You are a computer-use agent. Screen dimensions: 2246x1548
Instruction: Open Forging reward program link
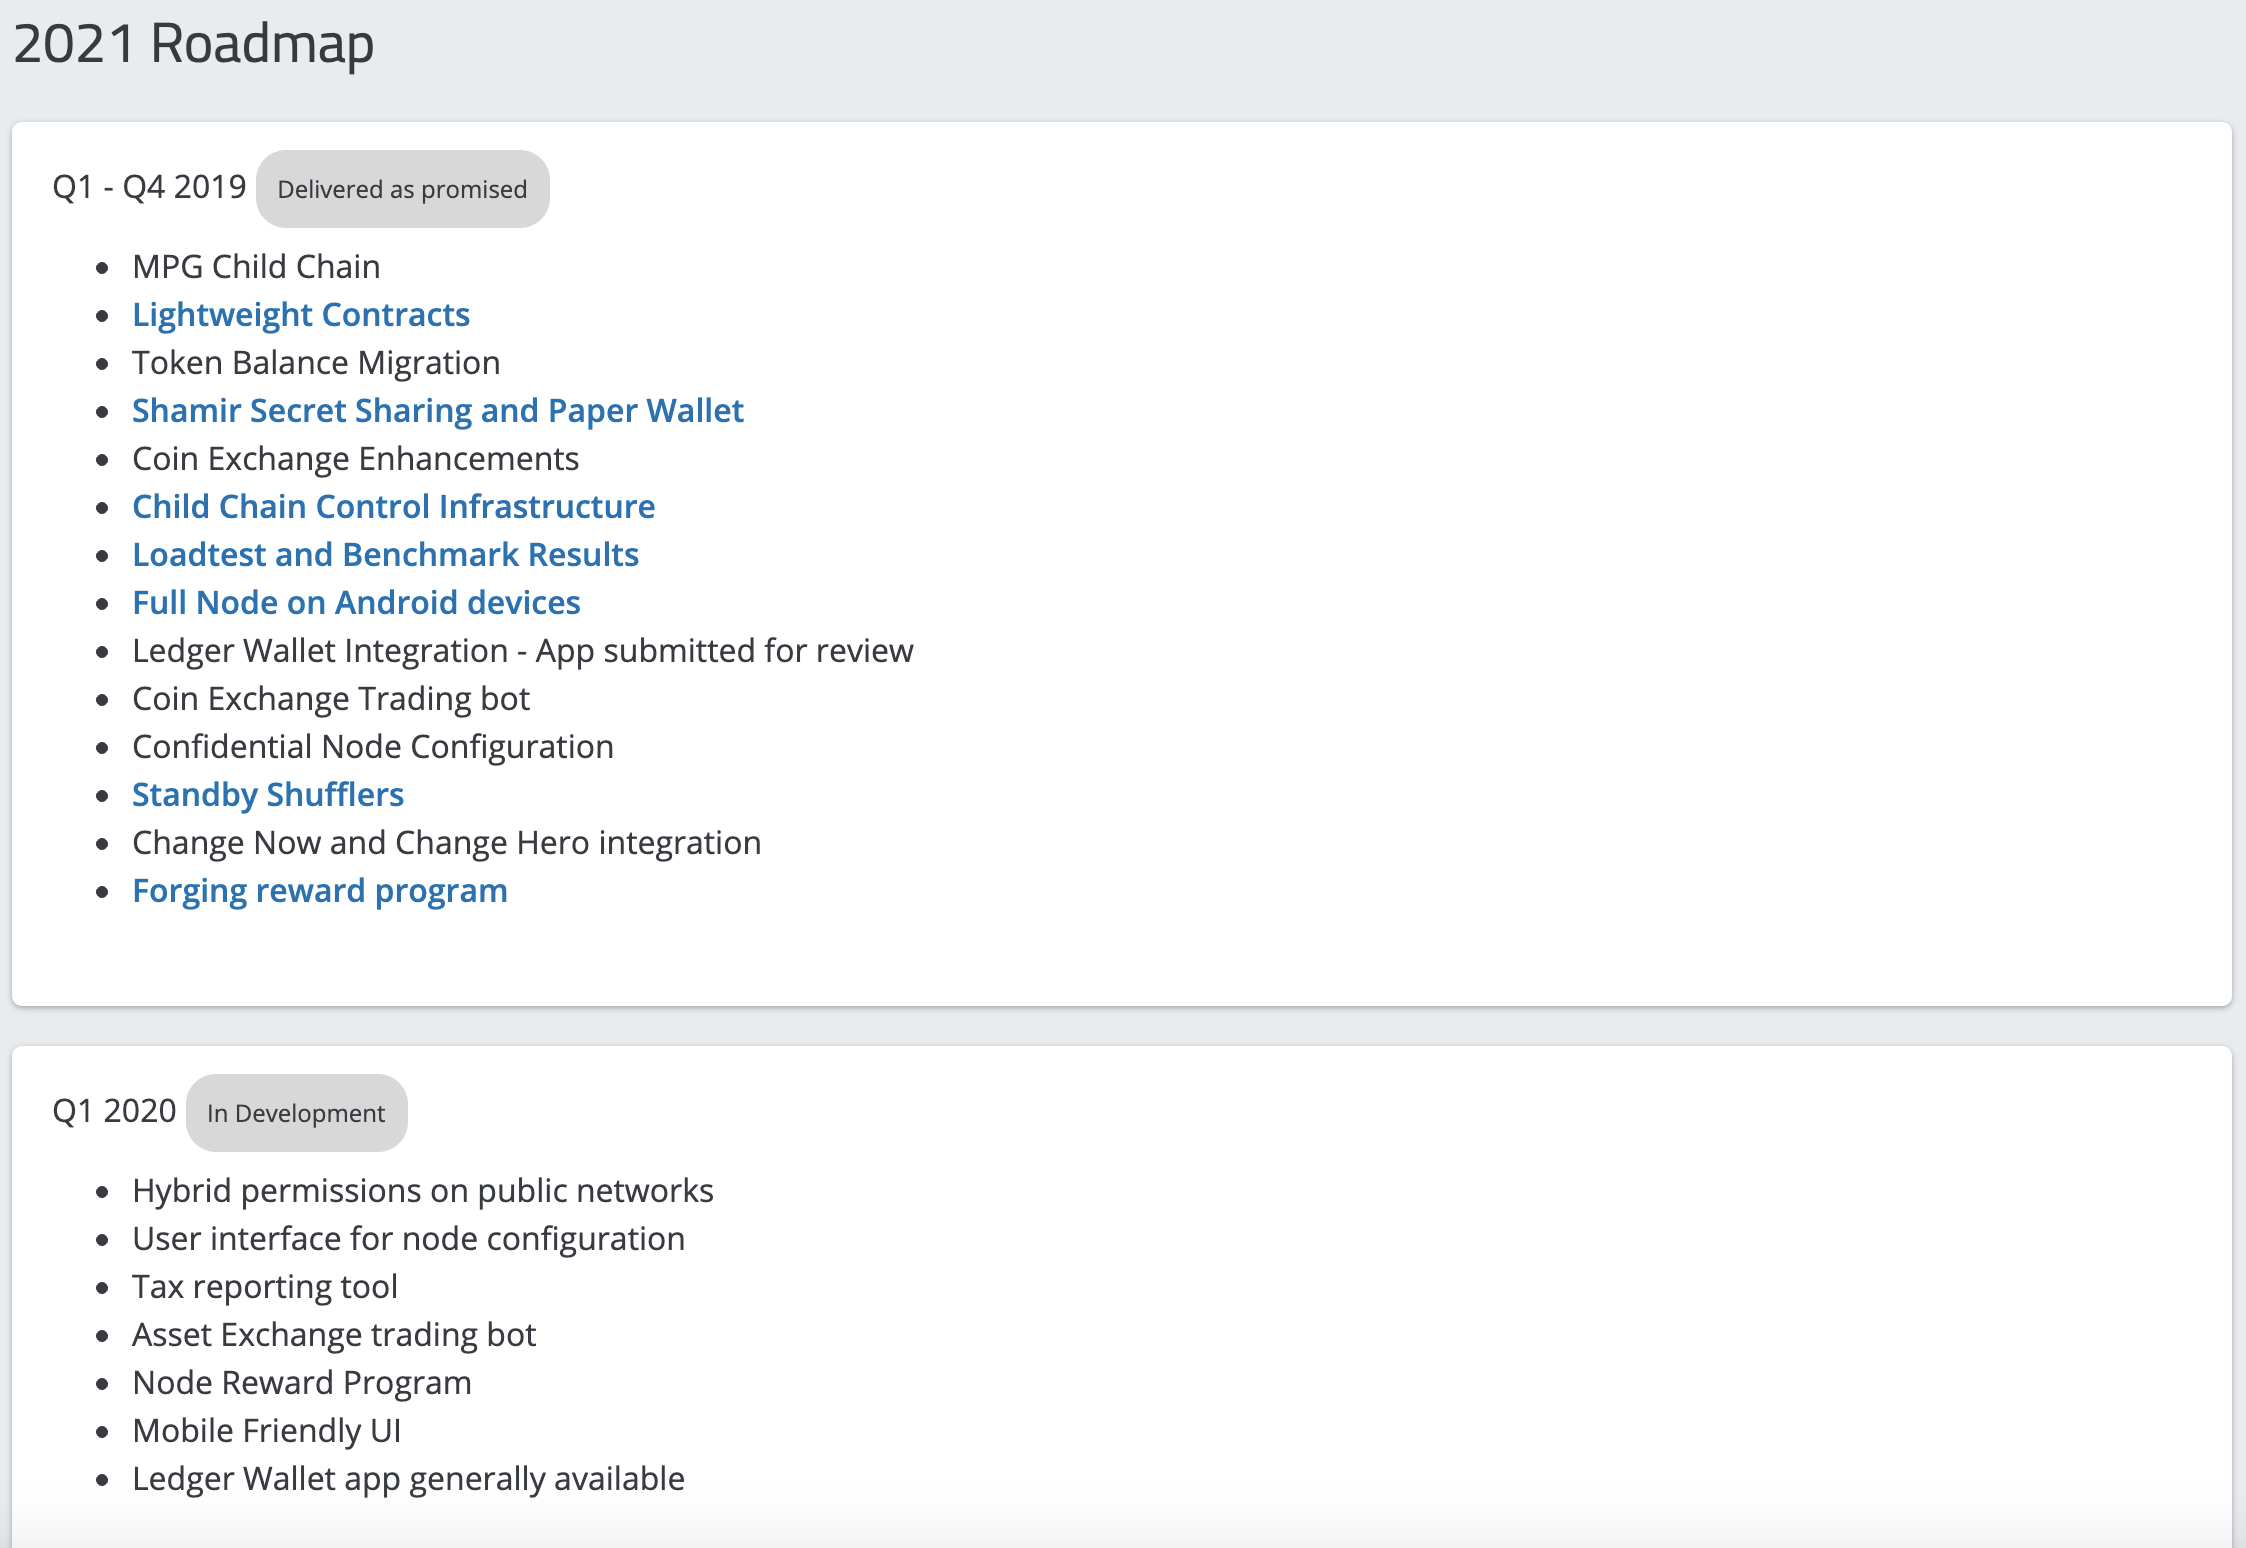coord(319,891)
